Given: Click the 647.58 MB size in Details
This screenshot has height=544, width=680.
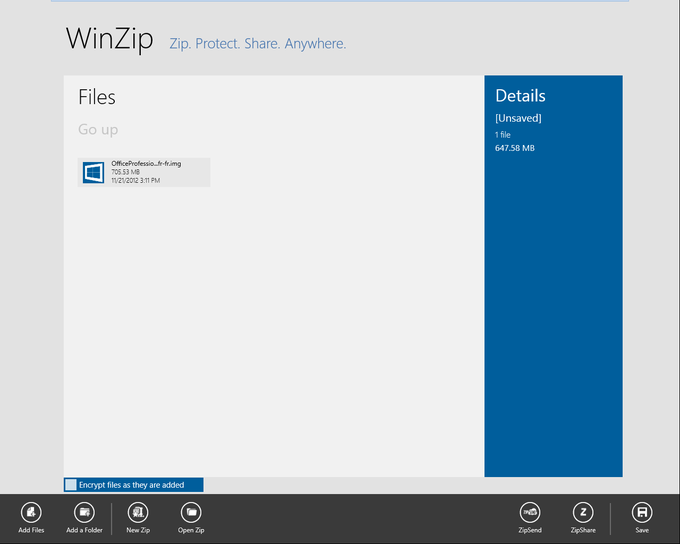Looking at the screenshot, I should click(x=515, y=148).
